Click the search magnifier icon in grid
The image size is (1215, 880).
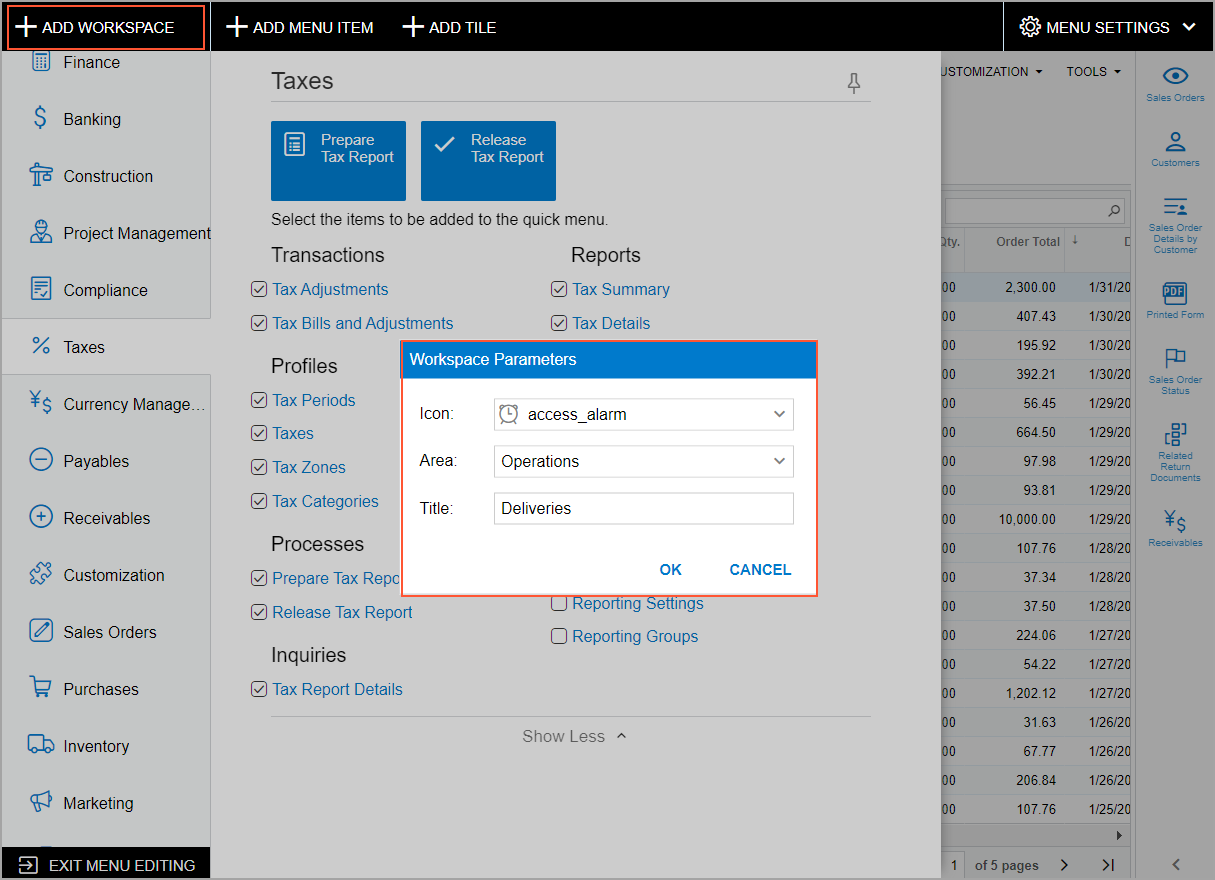coord(1114,211)
